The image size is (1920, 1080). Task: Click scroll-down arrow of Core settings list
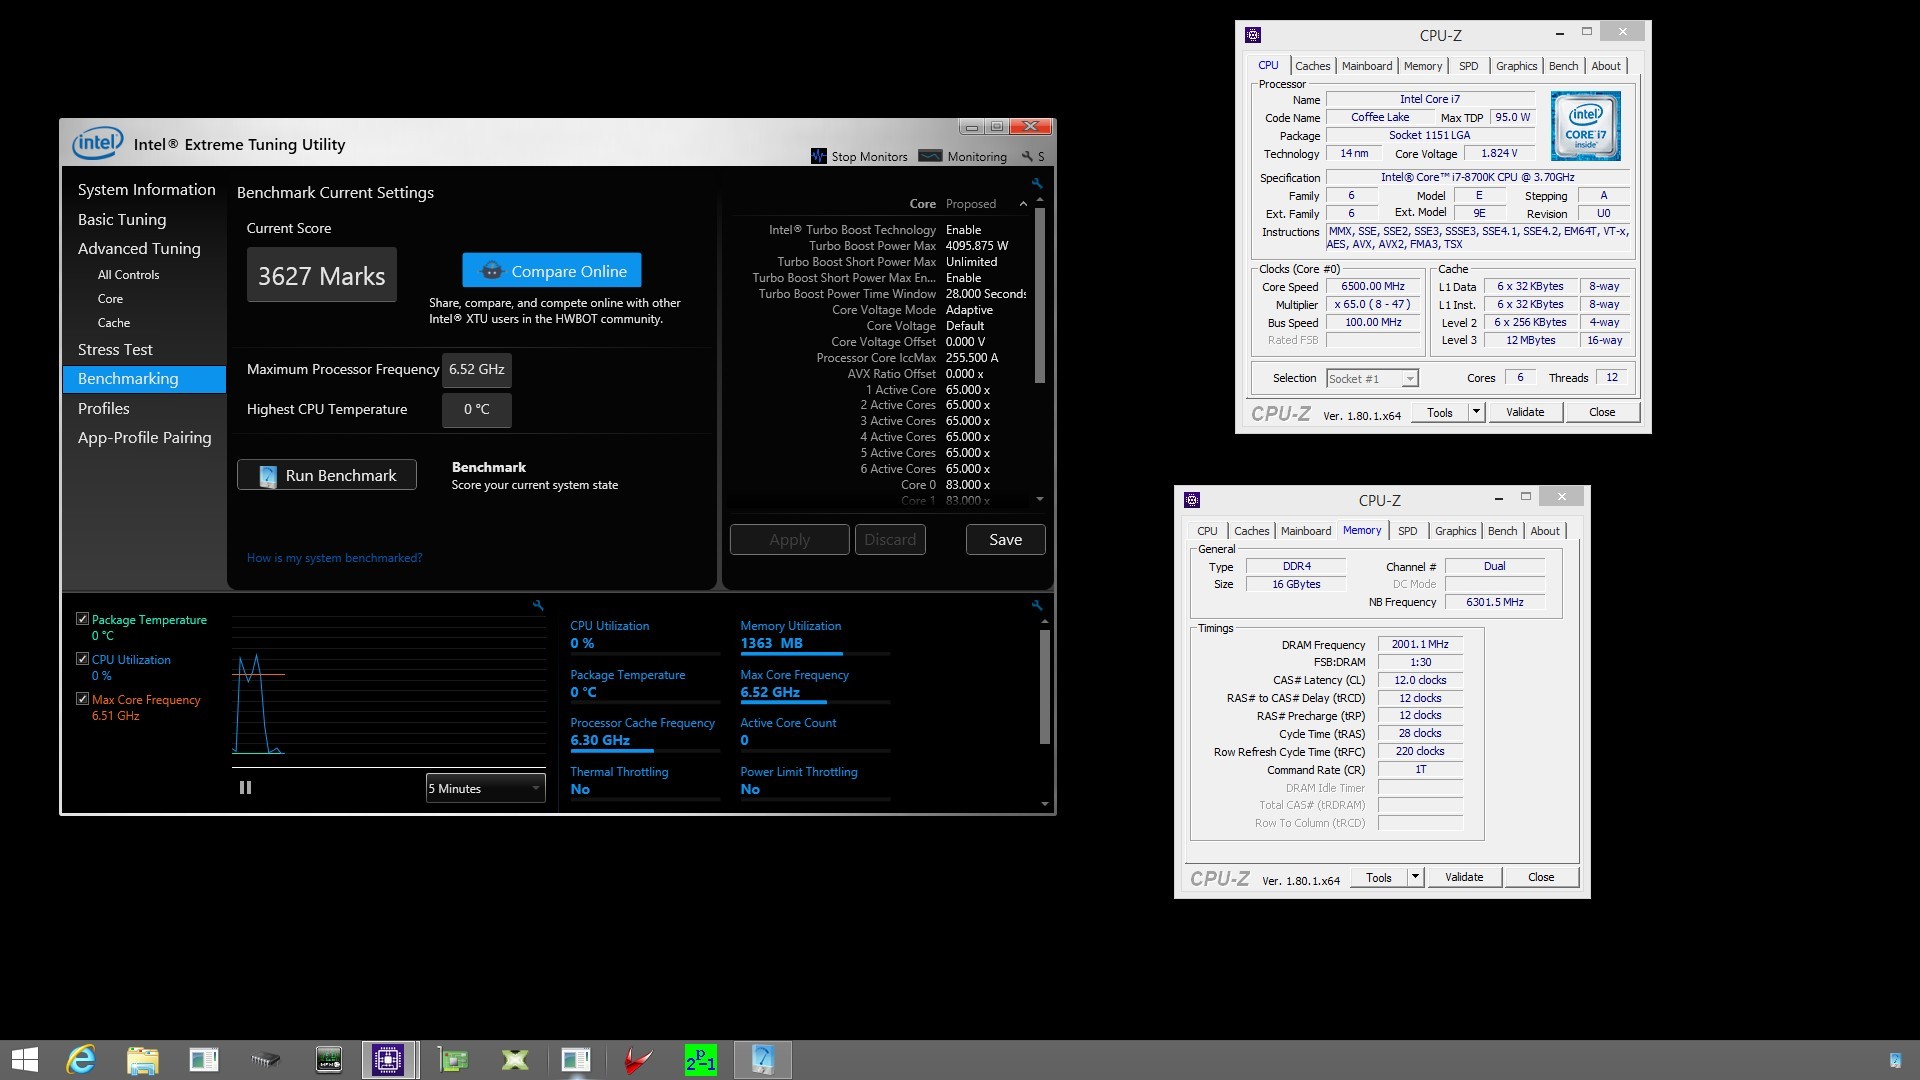(x=1040, y=499)
